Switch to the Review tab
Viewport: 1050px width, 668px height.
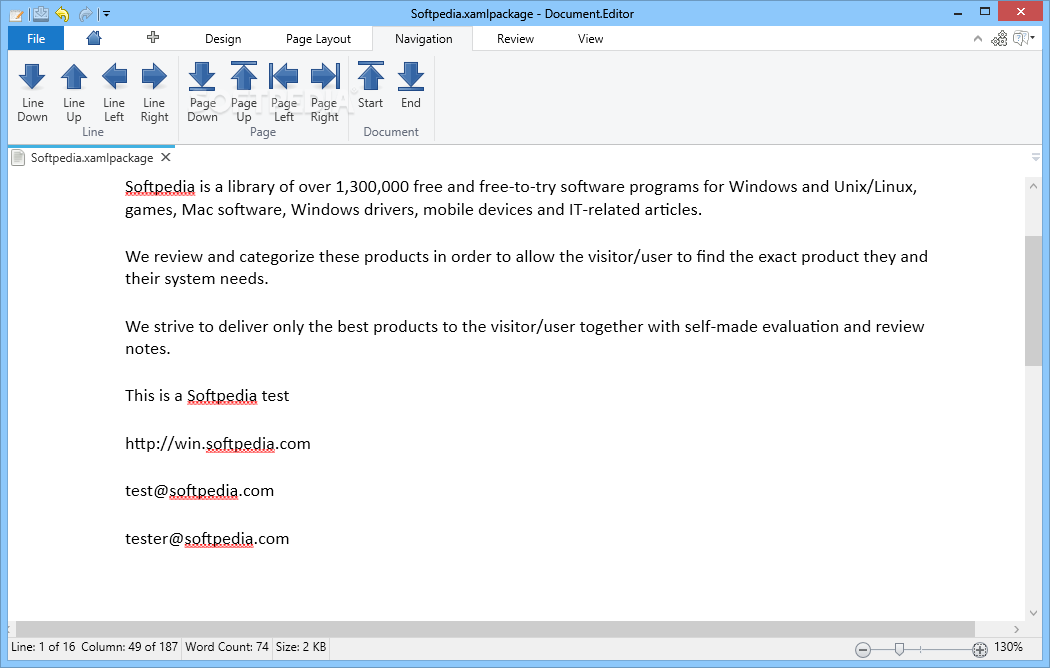(515, 39)
